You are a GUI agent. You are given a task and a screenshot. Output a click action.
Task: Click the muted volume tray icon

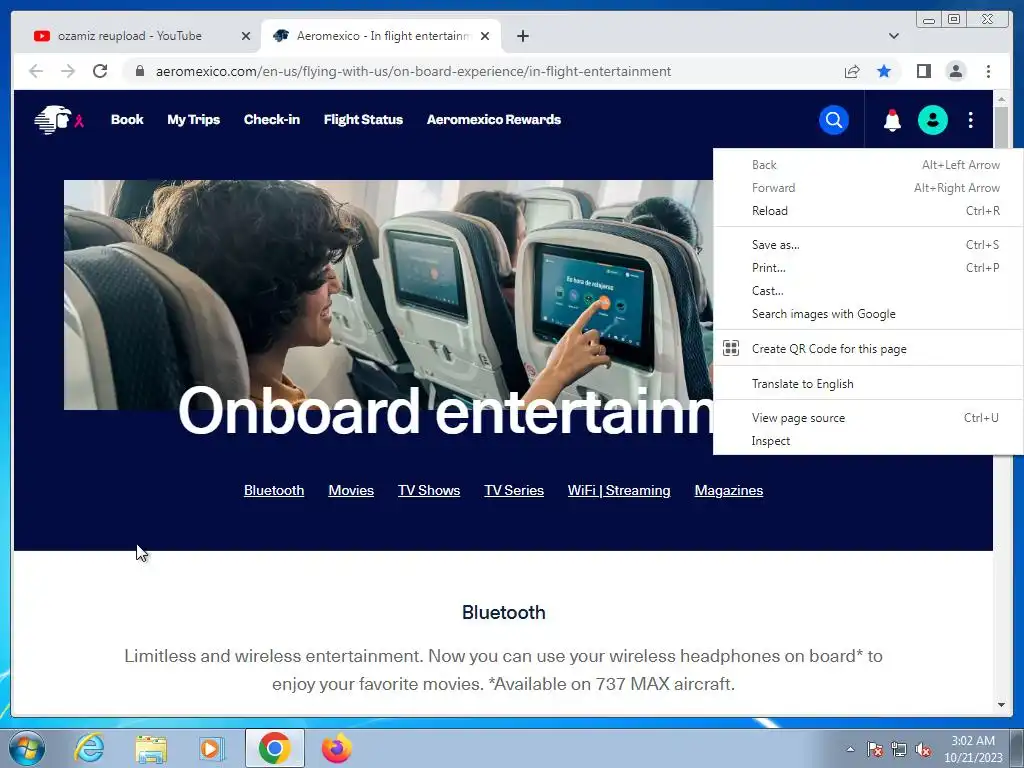pyautogui.click(x=923, y=749)
